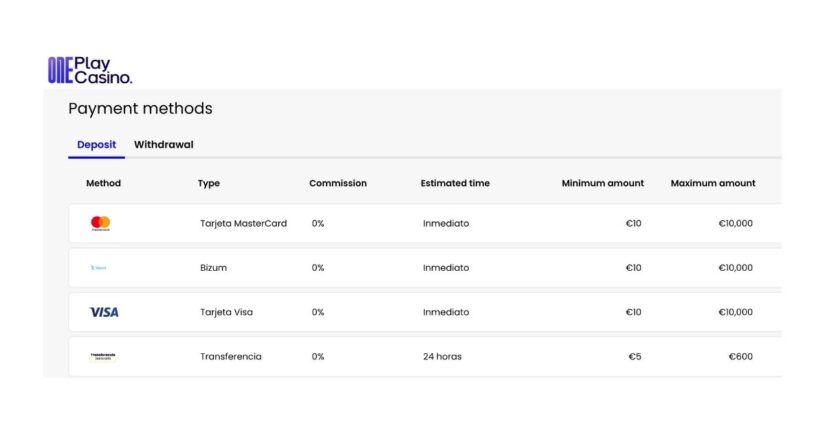Select the Bizum payment type text
The width and height of the screenshot is (825, 433).
point(215,268)
